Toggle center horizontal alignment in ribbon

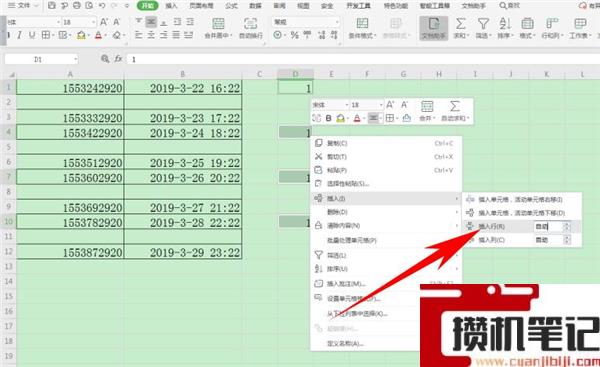[151, 35]
